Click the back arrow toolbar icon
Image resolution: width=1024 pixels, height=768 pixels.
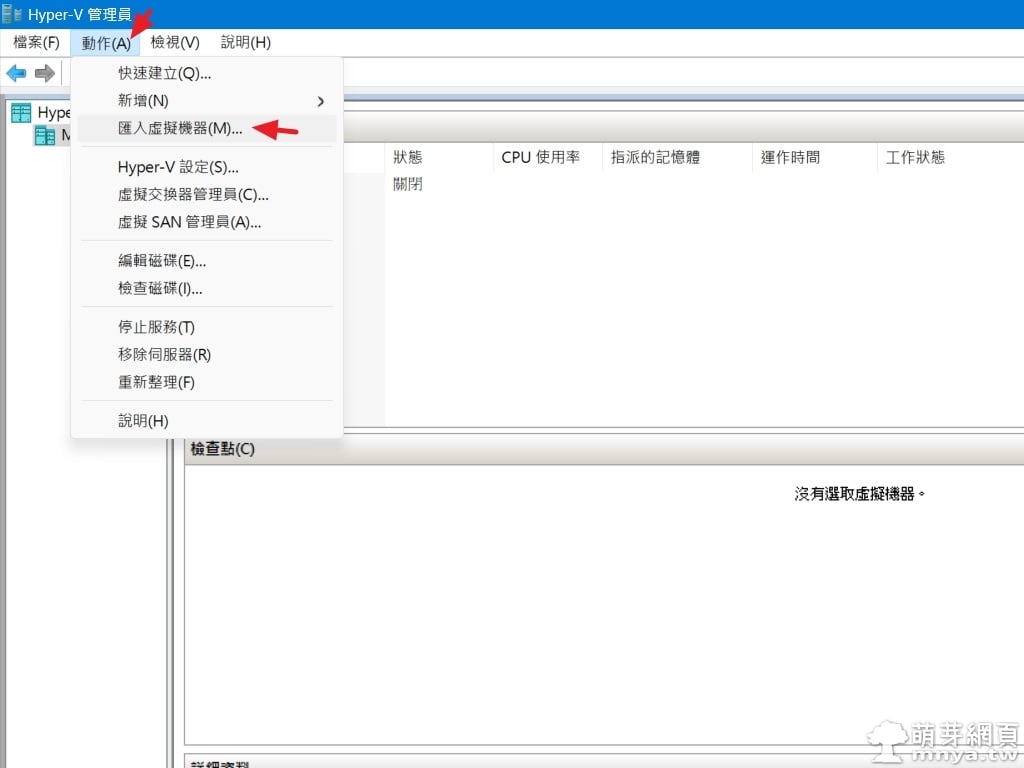click(x=16, y=73)
